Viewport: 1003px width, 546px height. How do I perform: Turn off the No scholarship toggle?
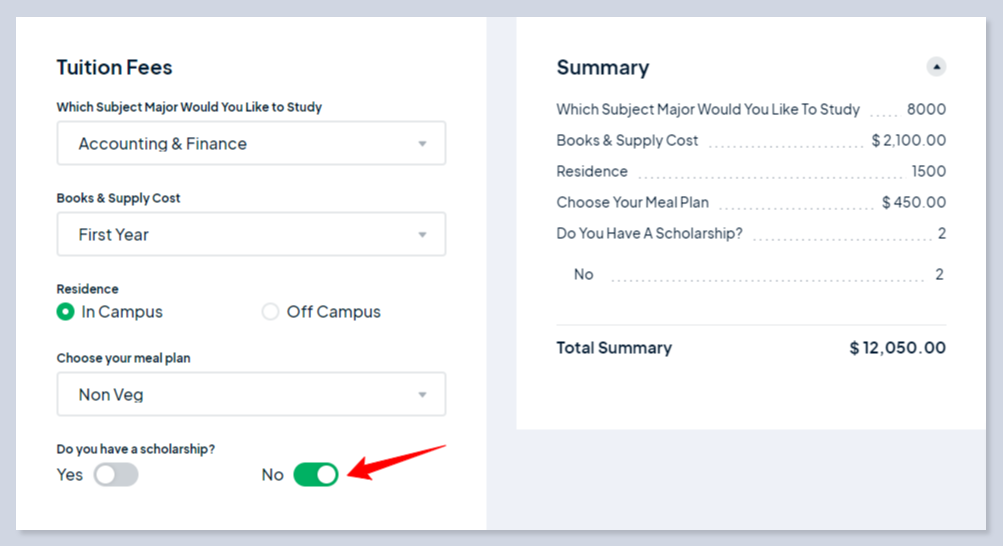click(315, 475)
